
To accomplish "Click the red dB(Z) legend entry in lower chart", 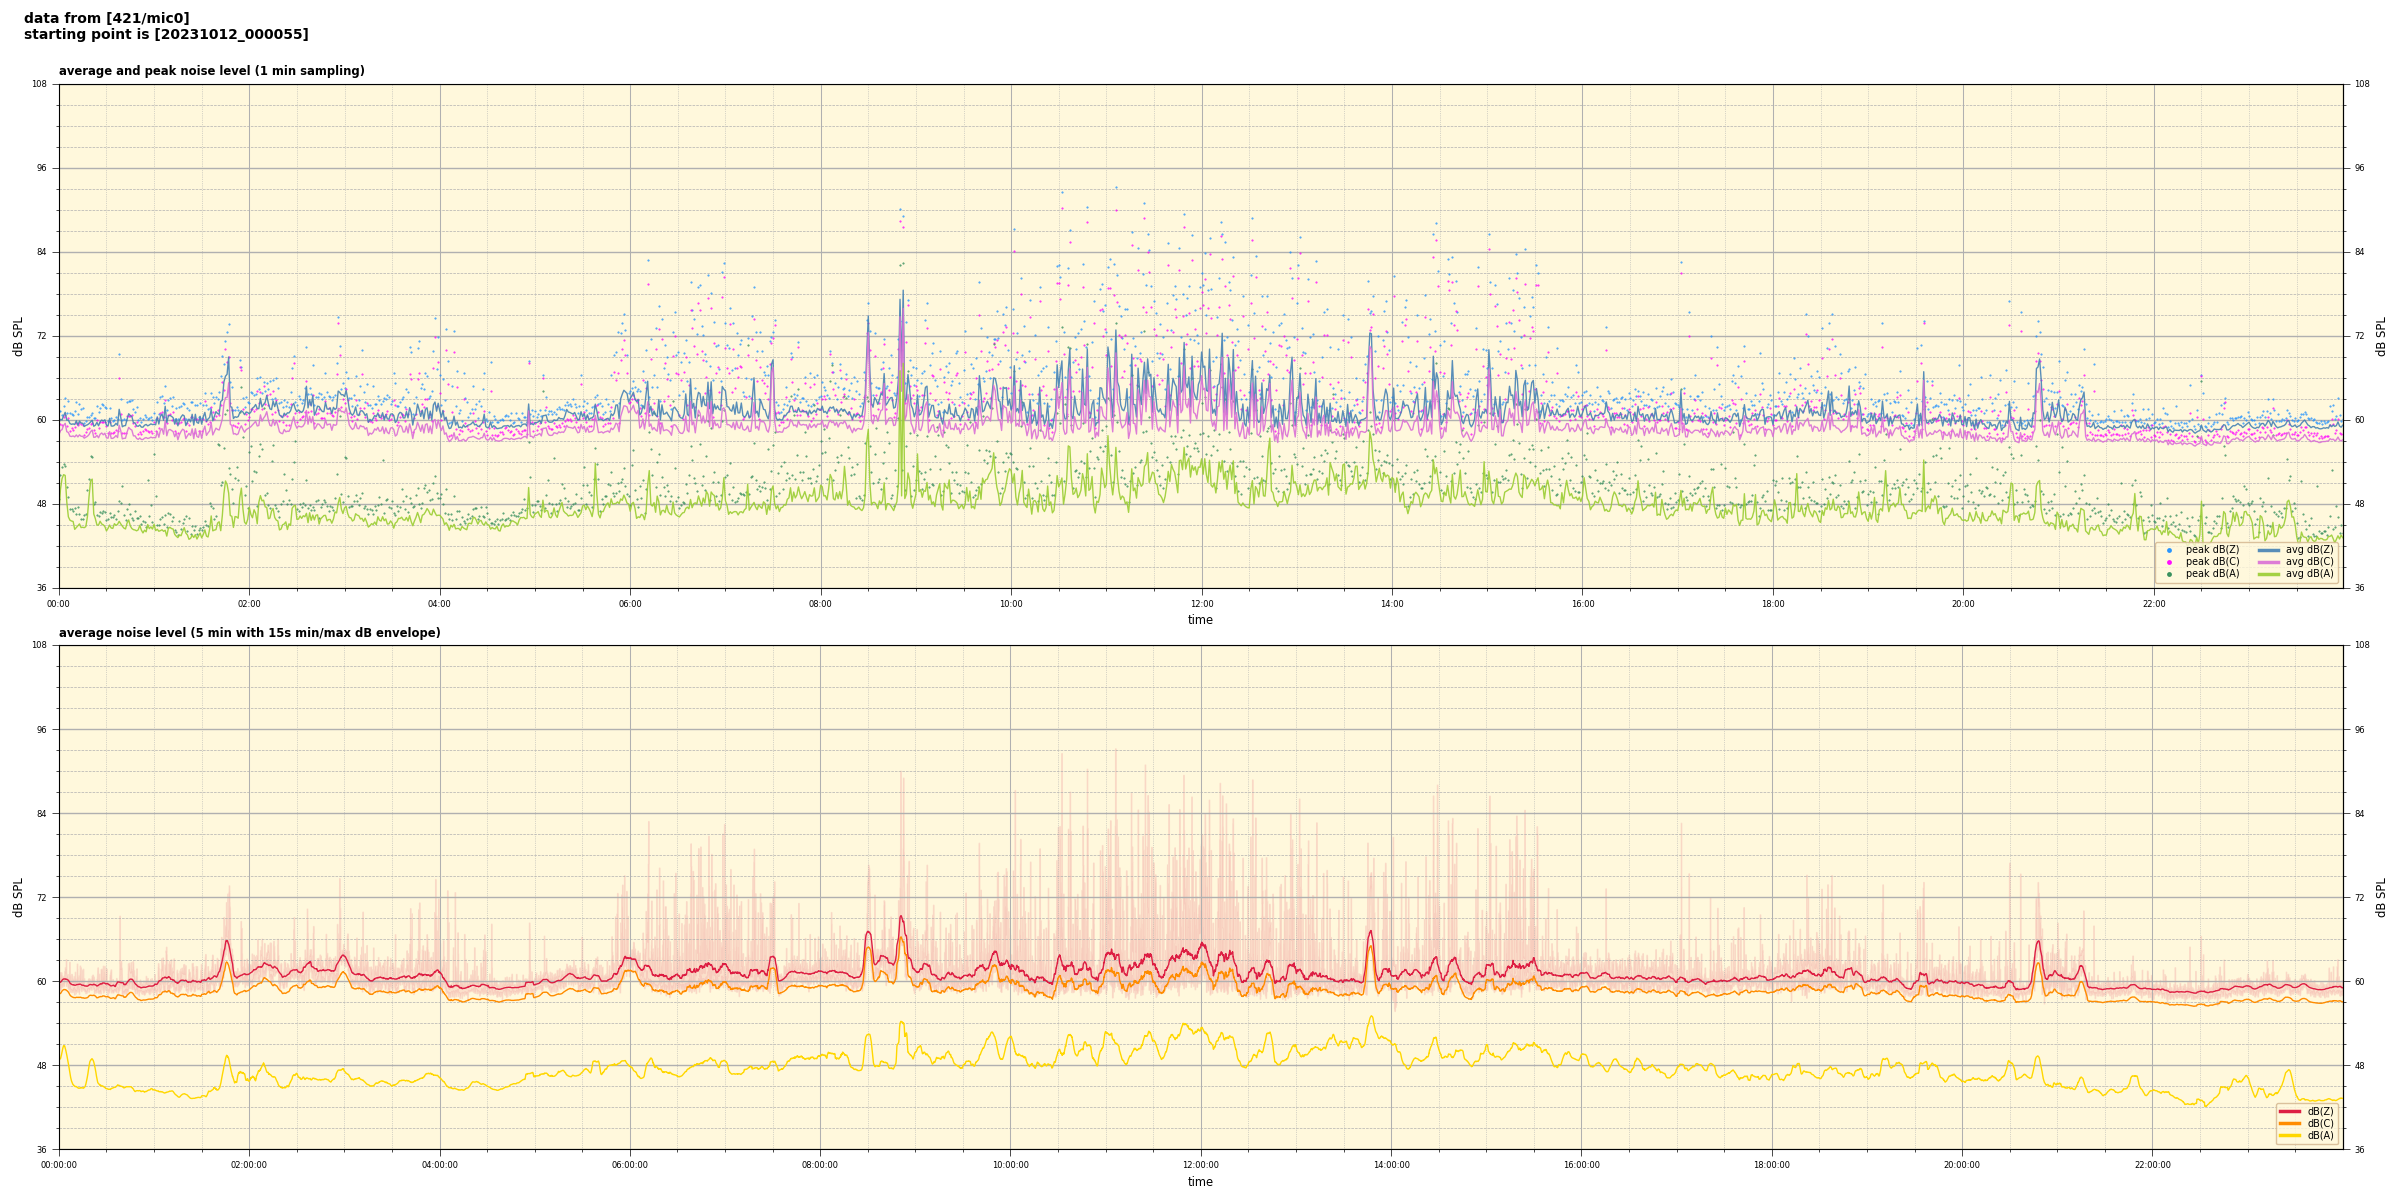I will [2289, 1111].
